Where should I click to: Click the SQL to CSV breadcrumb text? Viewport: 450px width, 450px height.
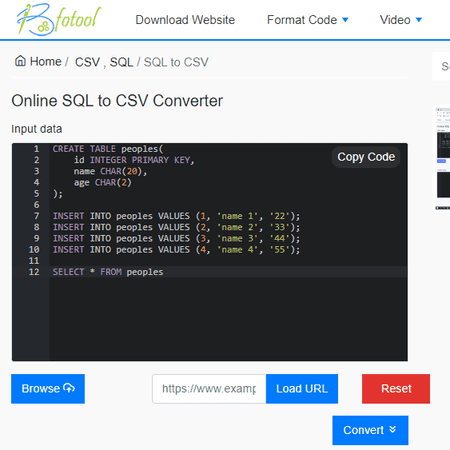(176, 62)
